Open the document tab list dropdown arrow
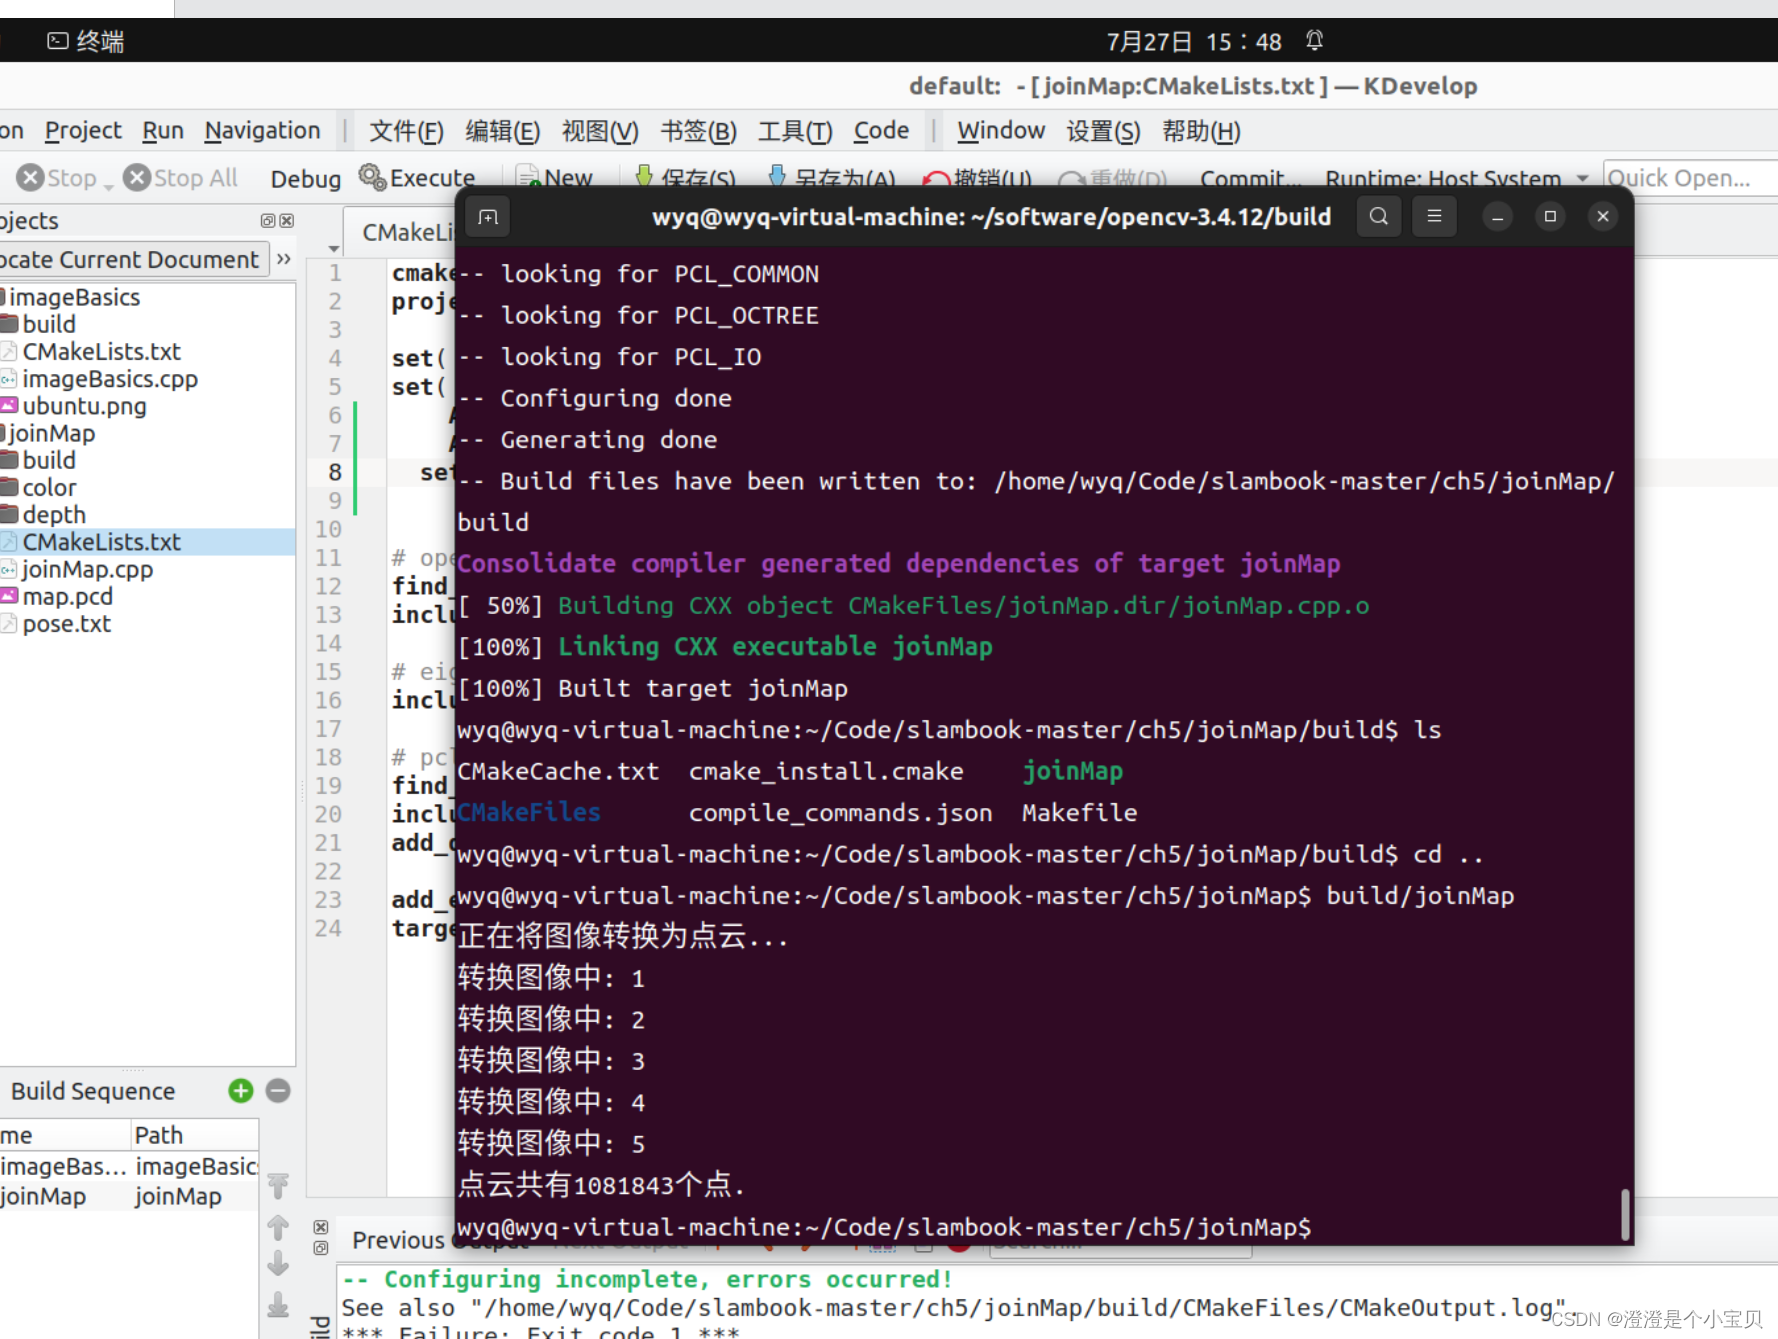Viewport: 1778px width, 1339px height. (334, 248)
